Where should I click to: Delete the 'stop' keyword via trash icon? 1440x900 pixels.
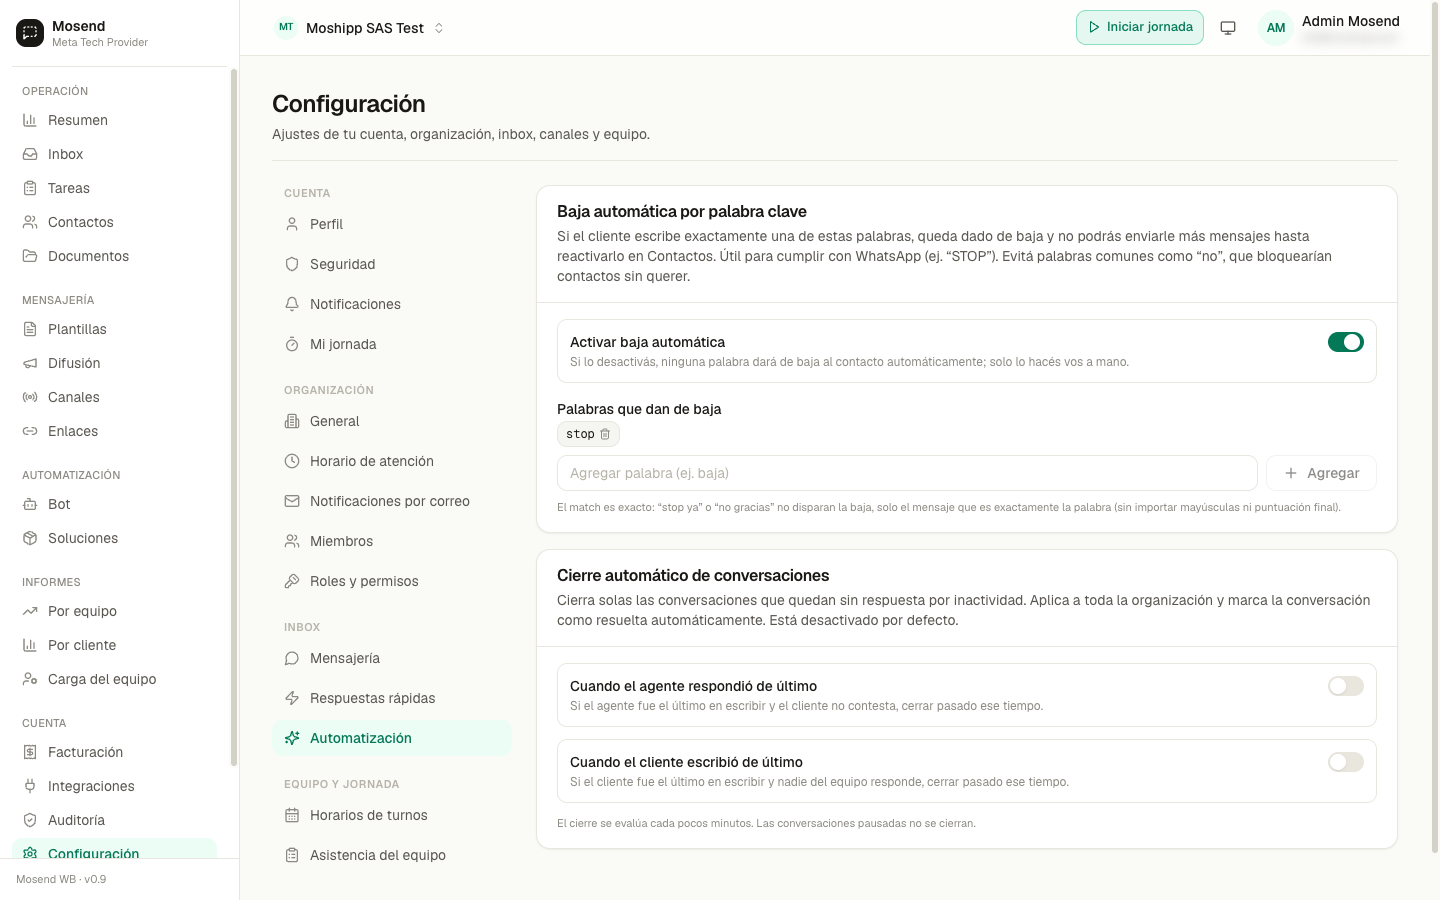click(605, 434)
